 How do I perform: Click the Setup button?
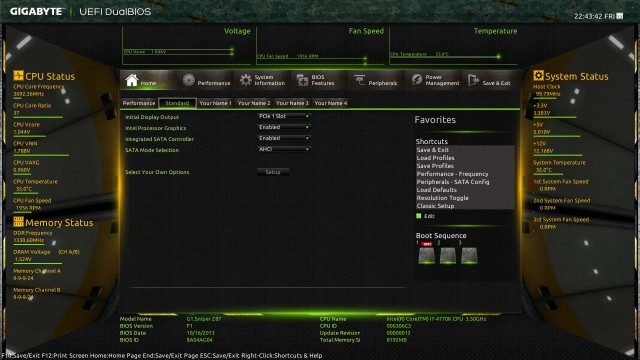pyautogui.click(x=273, y=172)
